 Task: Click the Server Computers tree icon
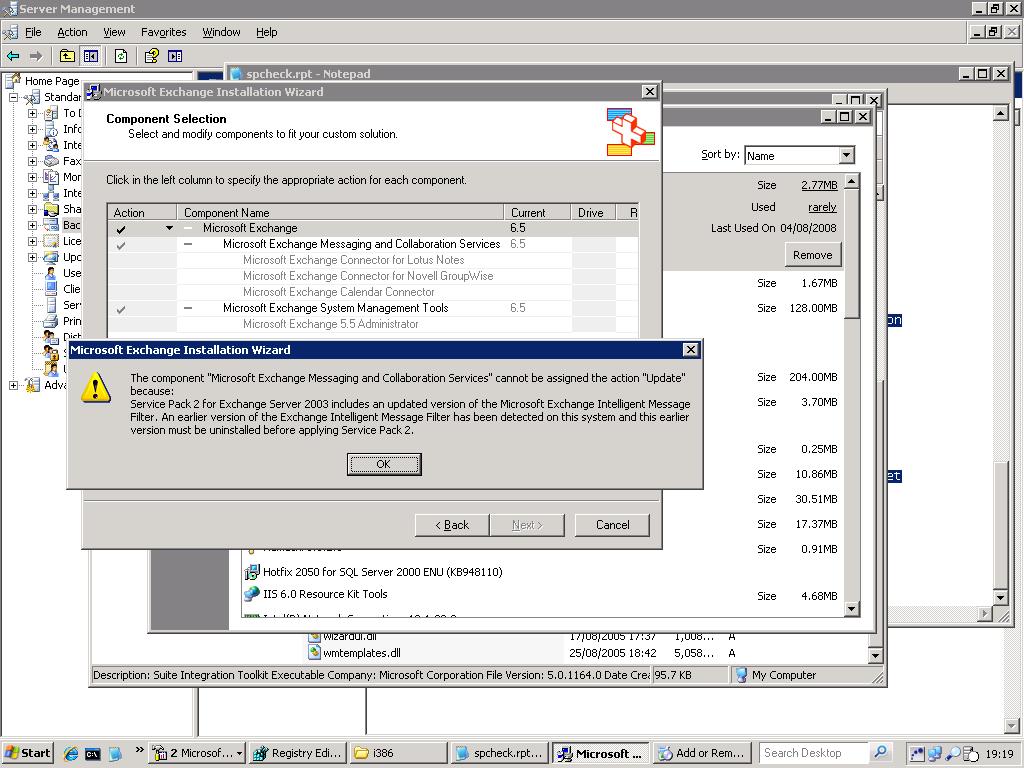coord(51,305)
